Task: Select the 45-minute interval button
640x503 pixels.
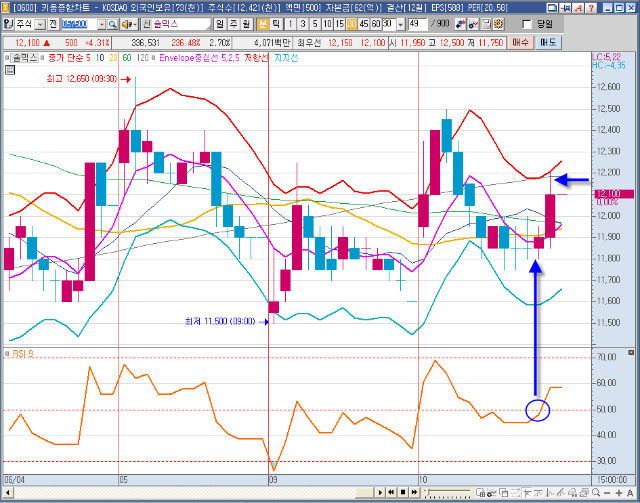Action: click(x=364, y=24)
